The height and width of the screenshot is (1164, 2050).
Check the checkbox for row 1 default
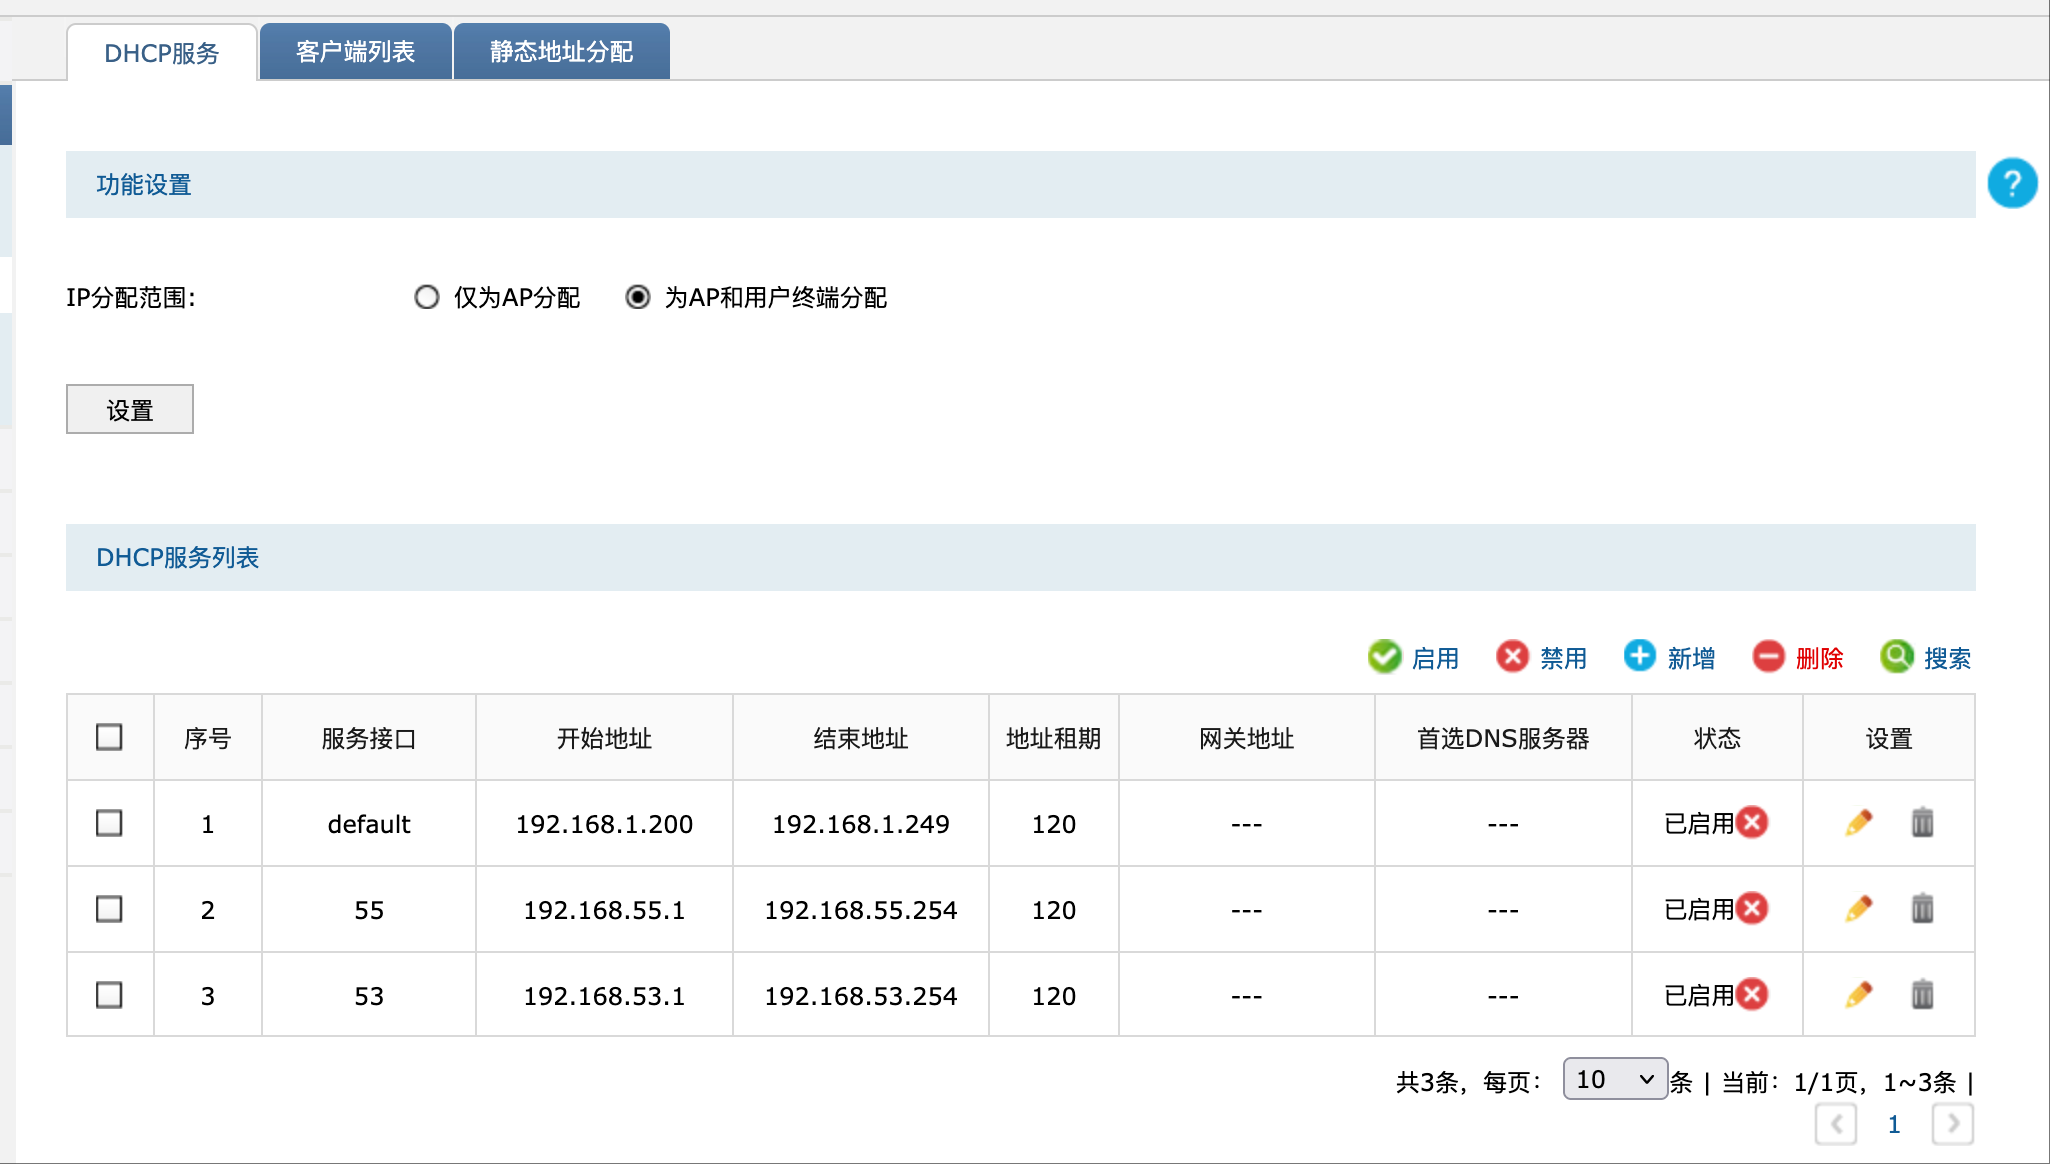[x=109, y=823]
